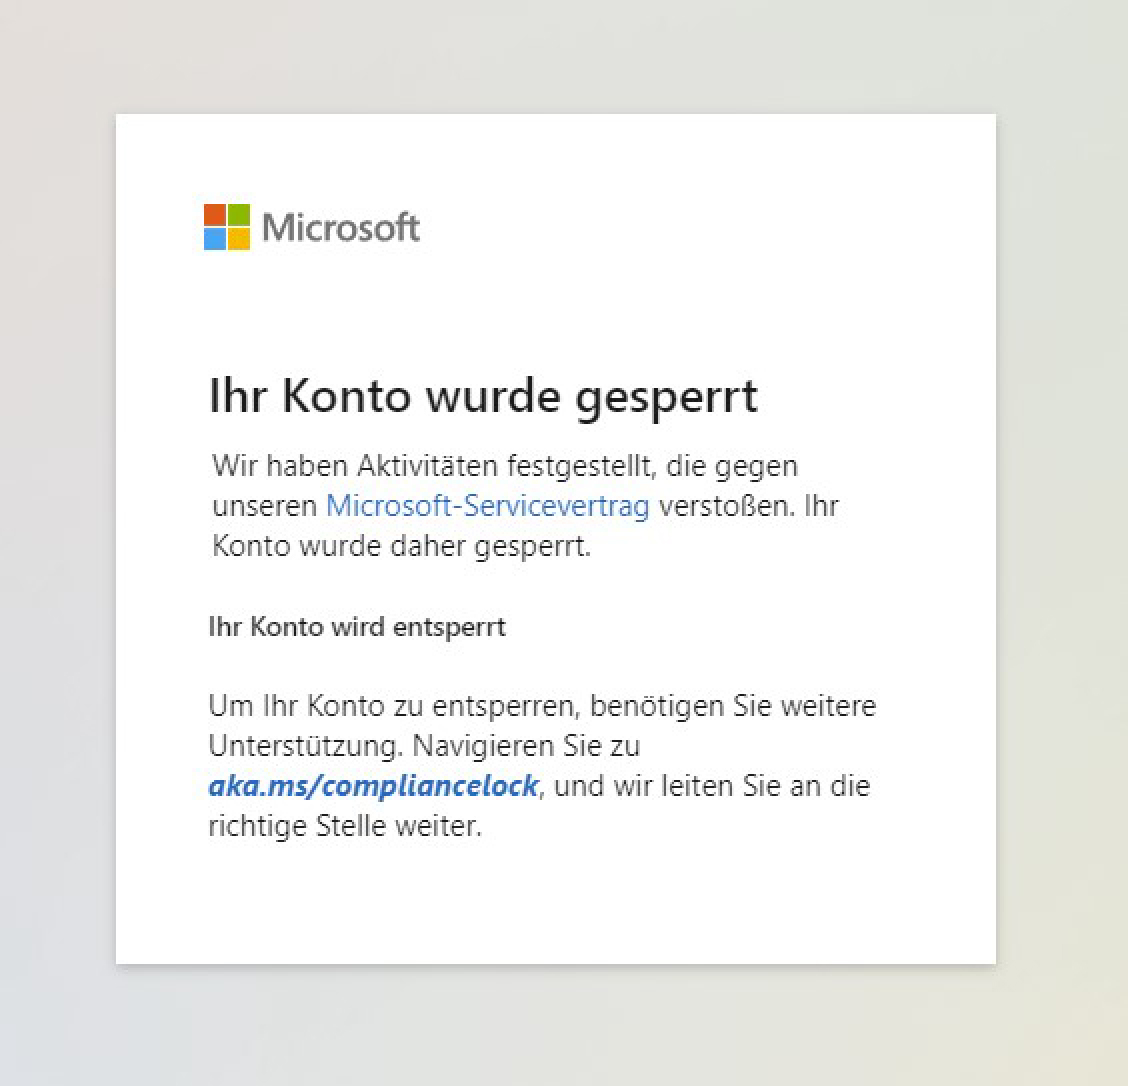Click the gray background outside the white card
Viewport: 1128px width, 1086px height.
[x=1060, y=540]
